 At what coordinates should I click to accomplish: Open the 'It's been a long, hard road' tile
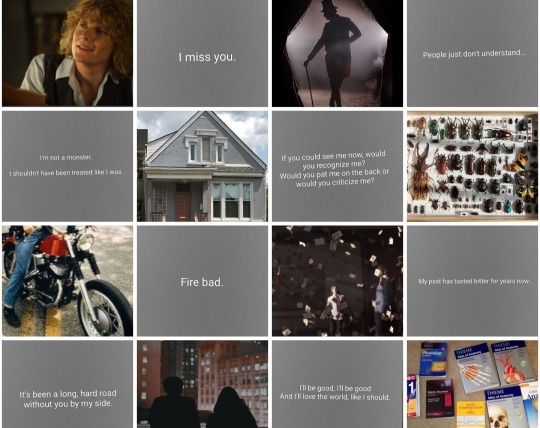tap(68, 384)
